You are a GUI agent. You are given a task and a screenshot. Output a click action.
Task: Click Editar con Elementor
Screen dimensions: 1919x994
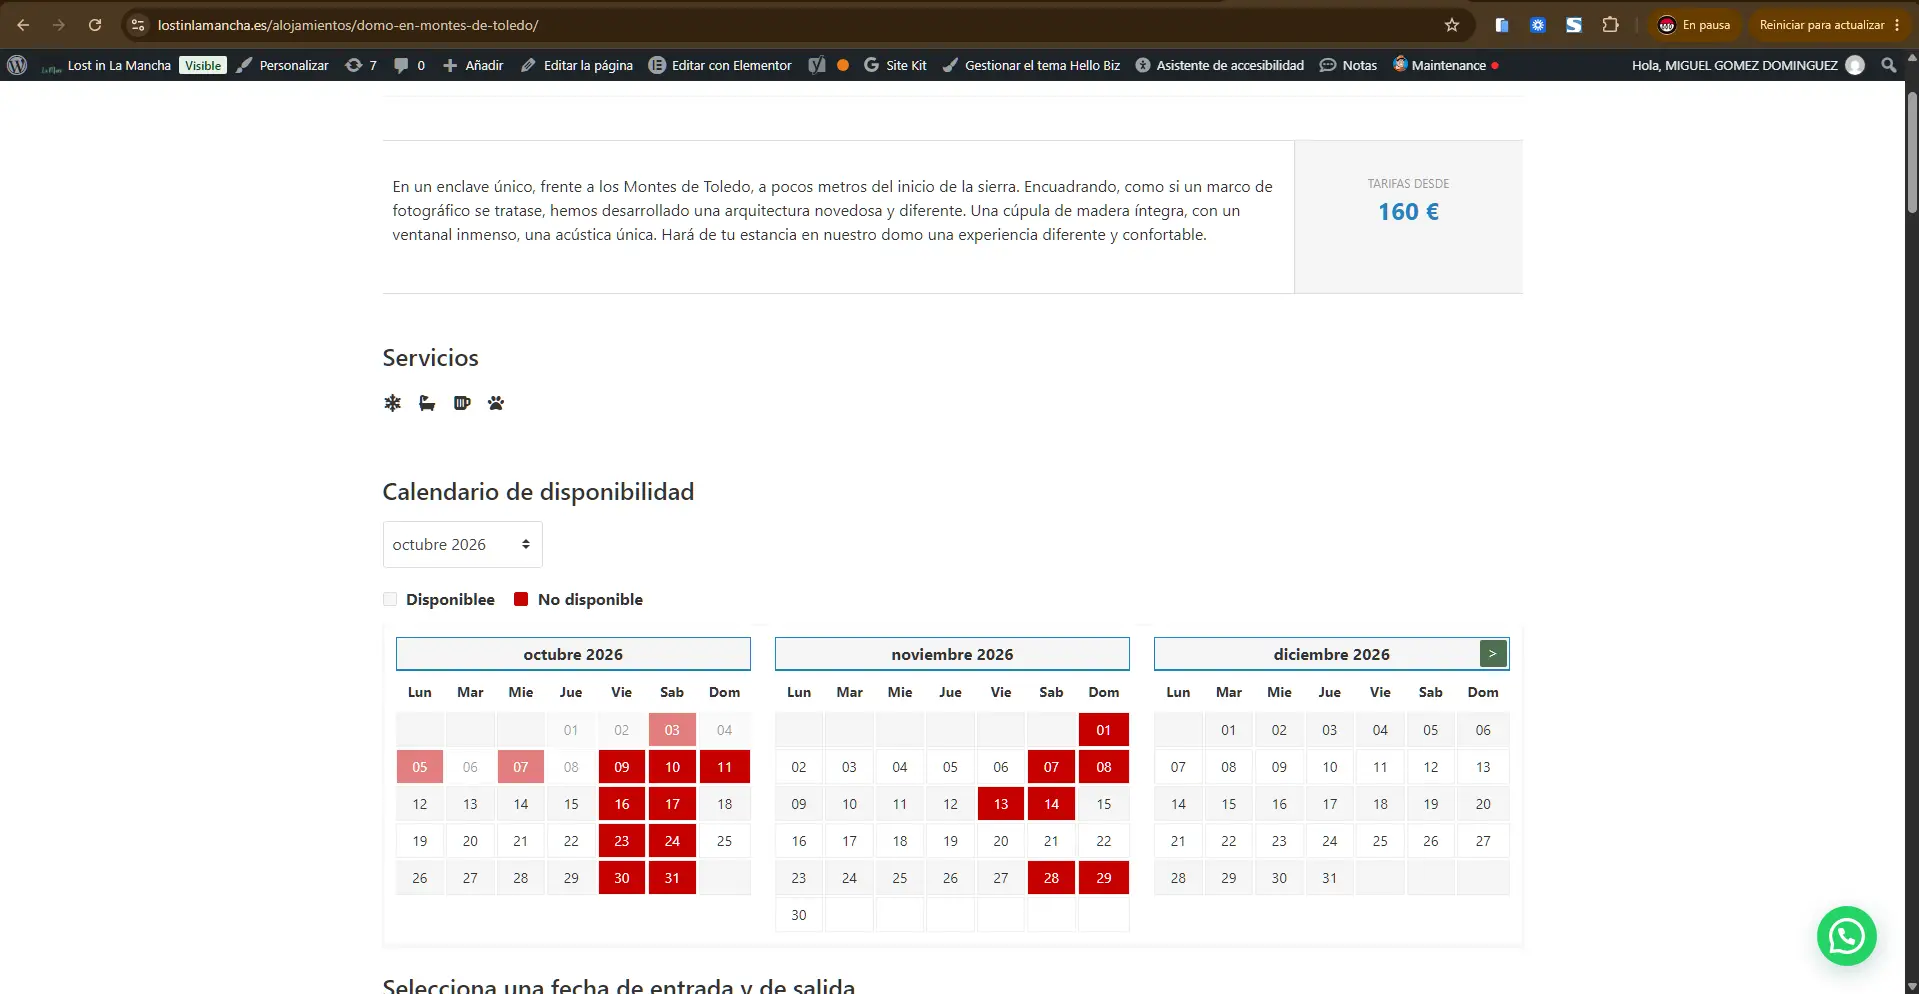[720, 65]
